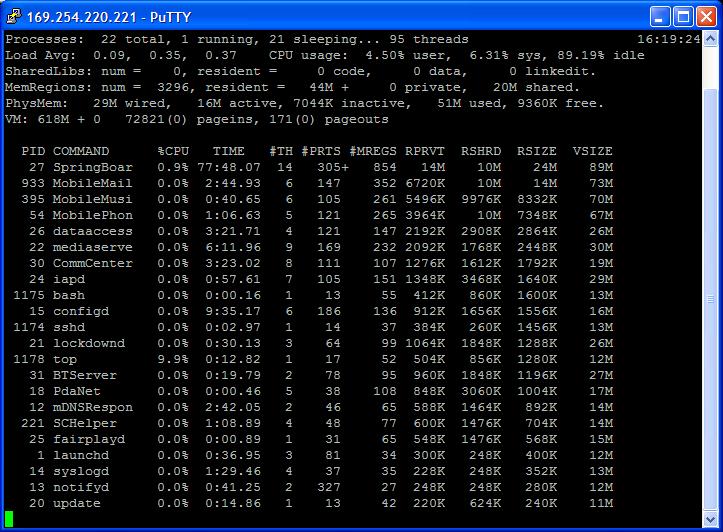Click the RSIZE column header
Viewport: 723px width, 532px height.
[x=537, y=151]
